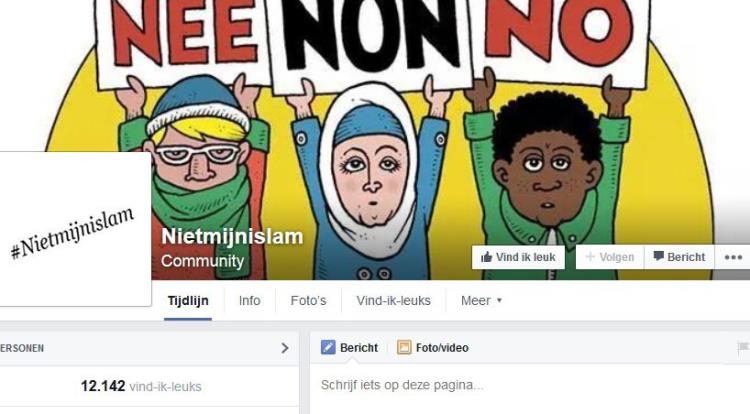The image size is (750, 414).
Task: Click the thumbs-up icon on Vind ik leuk
Action: tap(486, 257)
